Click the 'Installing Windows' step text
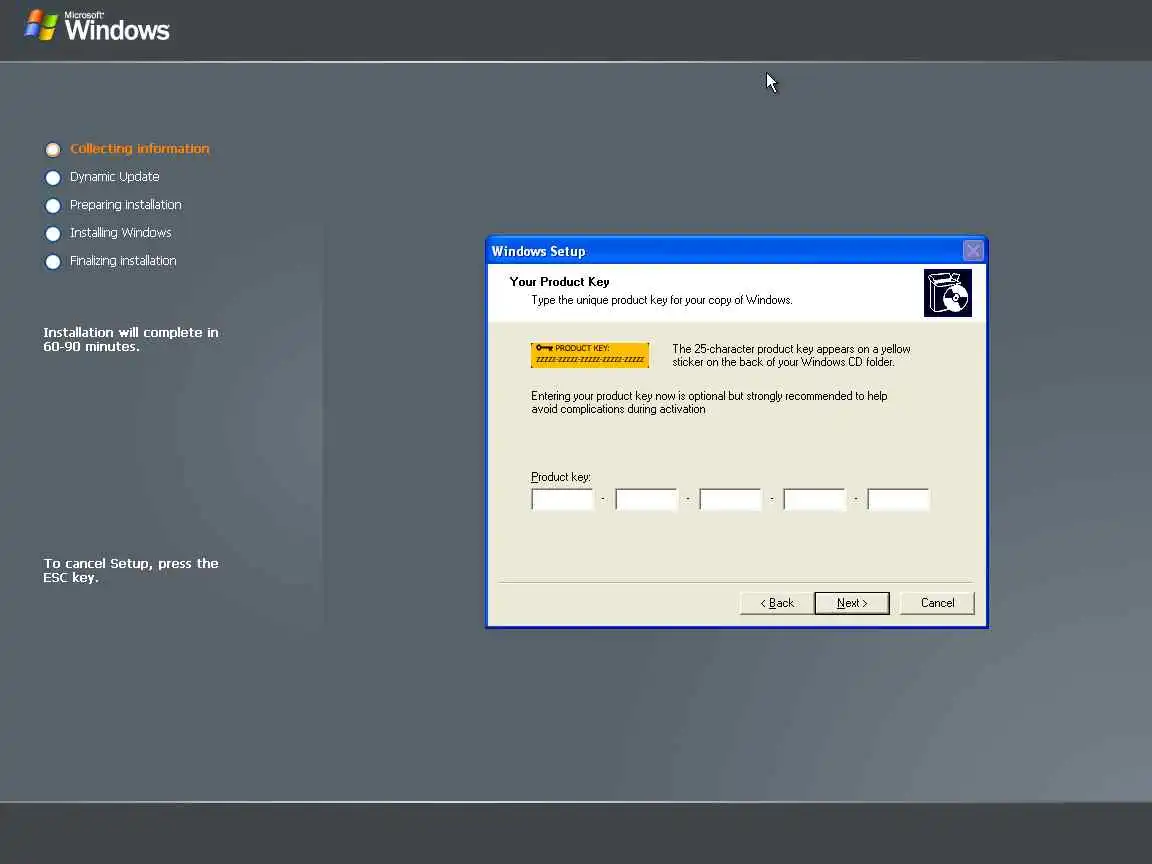The width and height of the screenshot is (1152, 864). (x=120, y=232)
